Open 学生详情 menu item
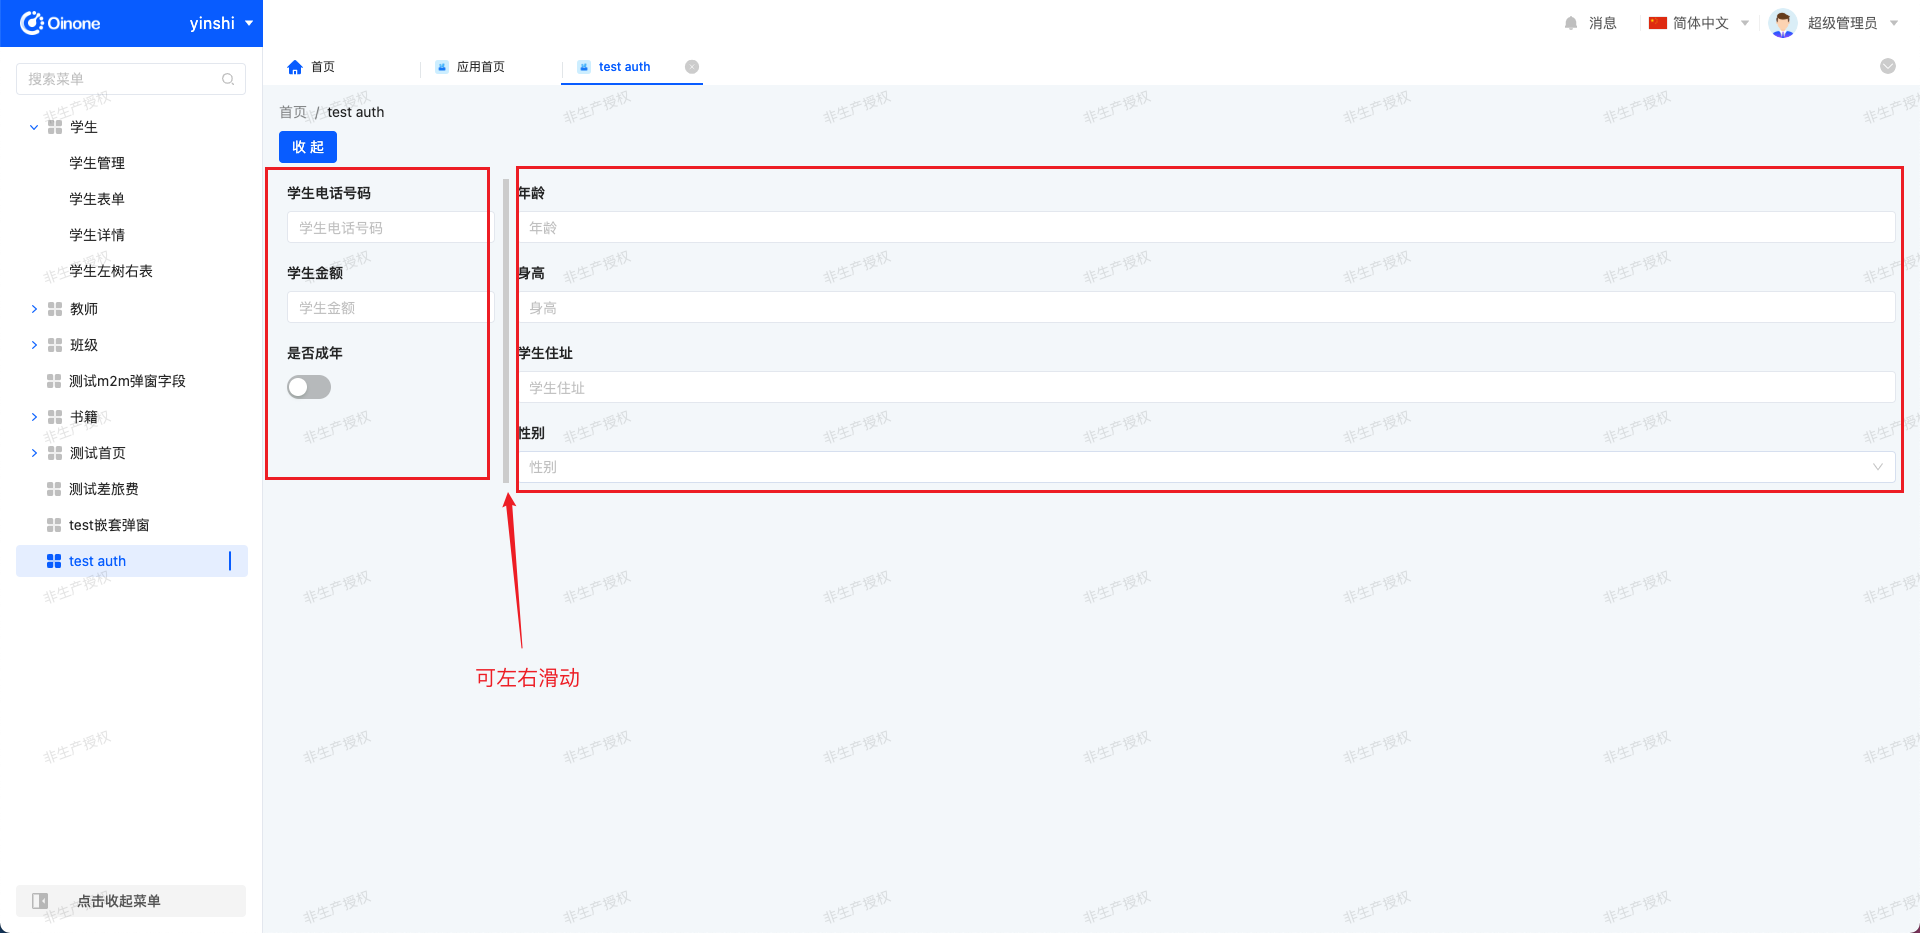 pos(97,235)
